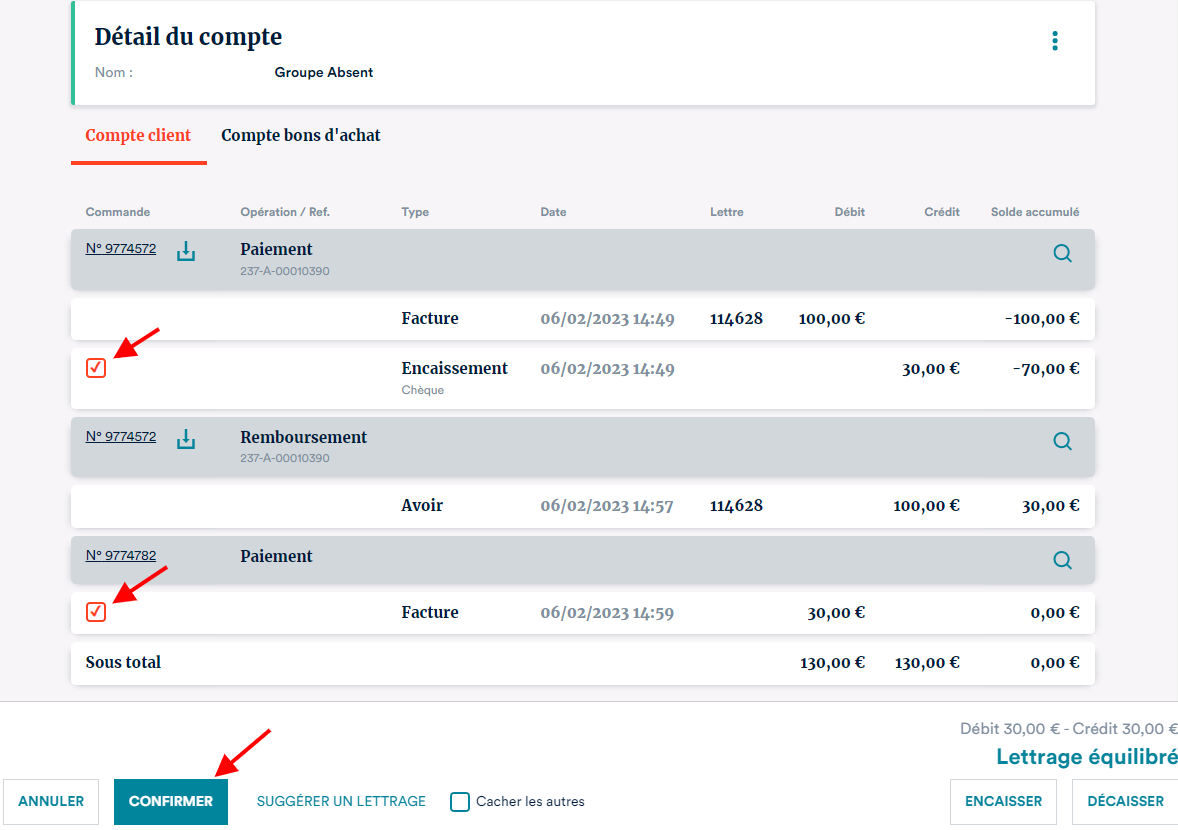The height and width of the screenshot is (830, 1178).
Task: Open order N° 9774572 in Remboursement row
Action: coord(121,437)
